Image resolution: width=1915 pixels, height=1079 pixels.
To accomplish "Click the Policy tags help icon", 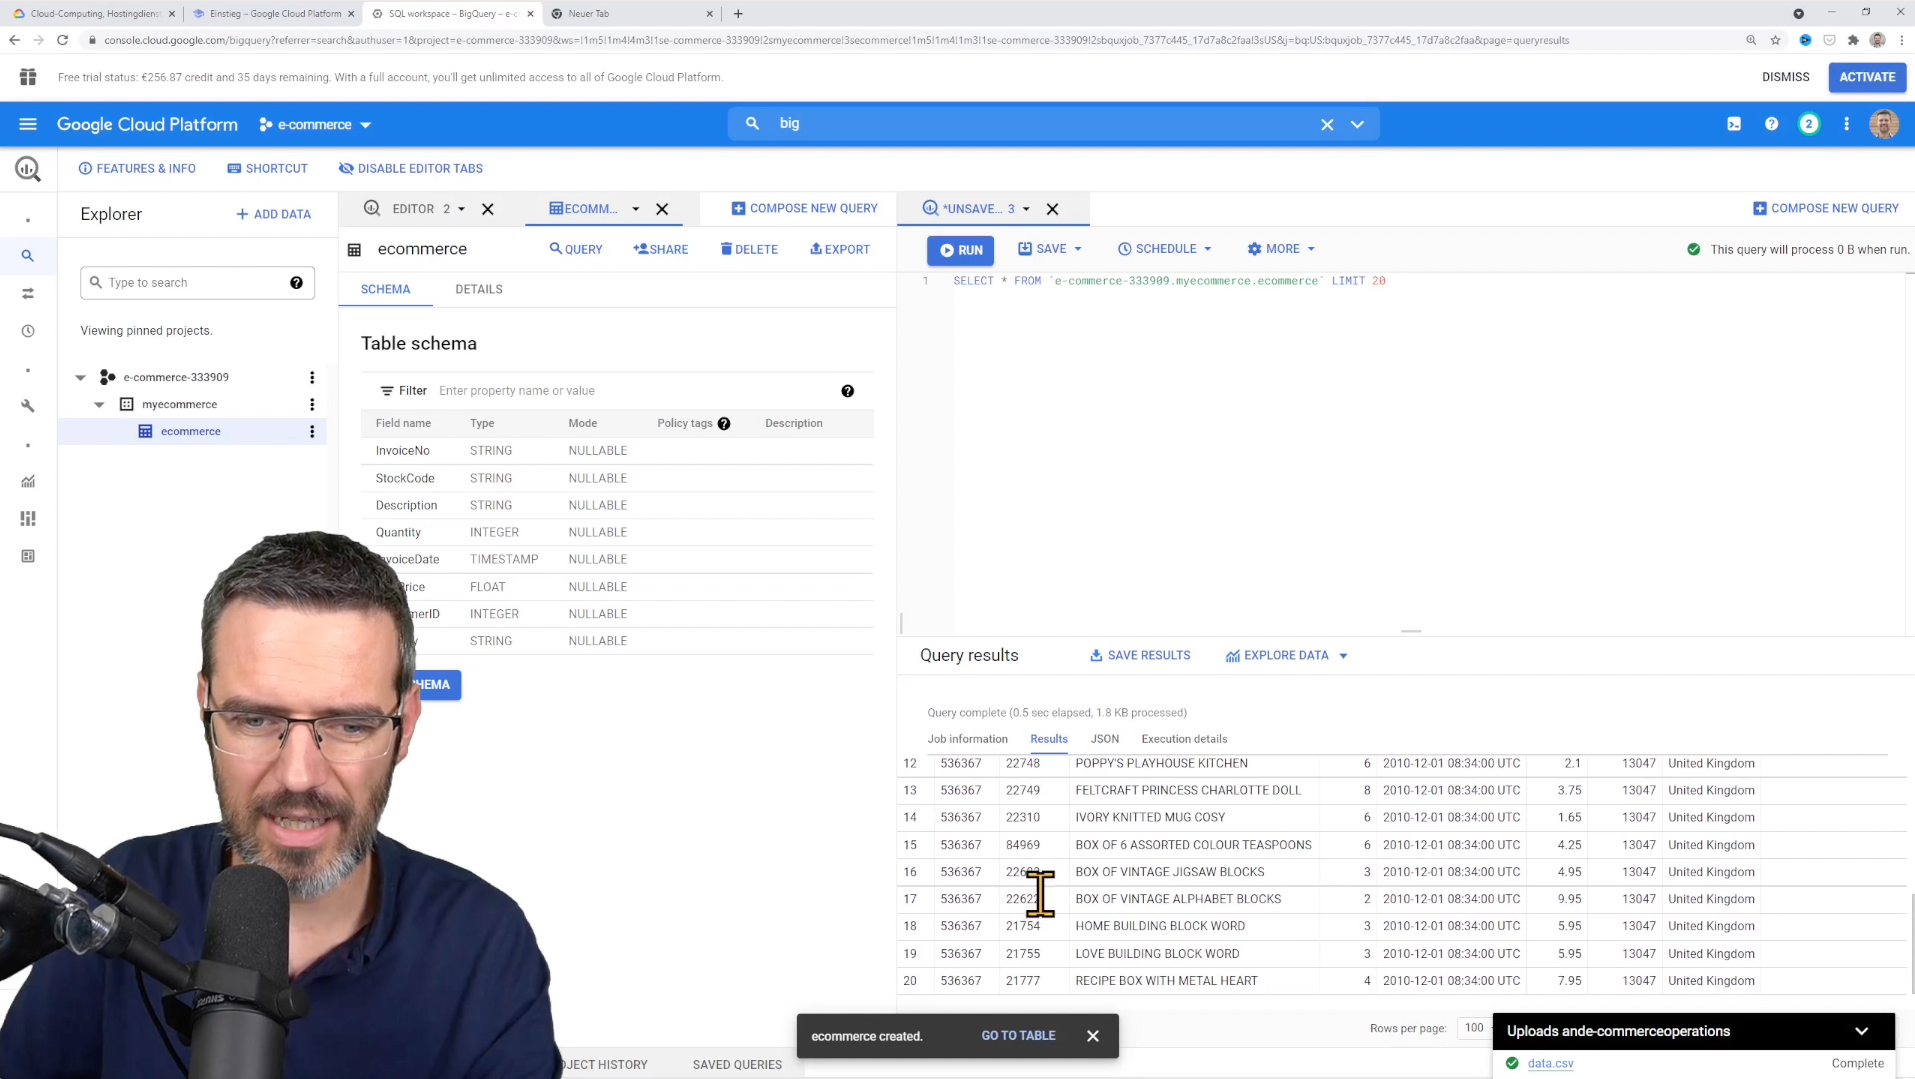I will tap(724, 424).
